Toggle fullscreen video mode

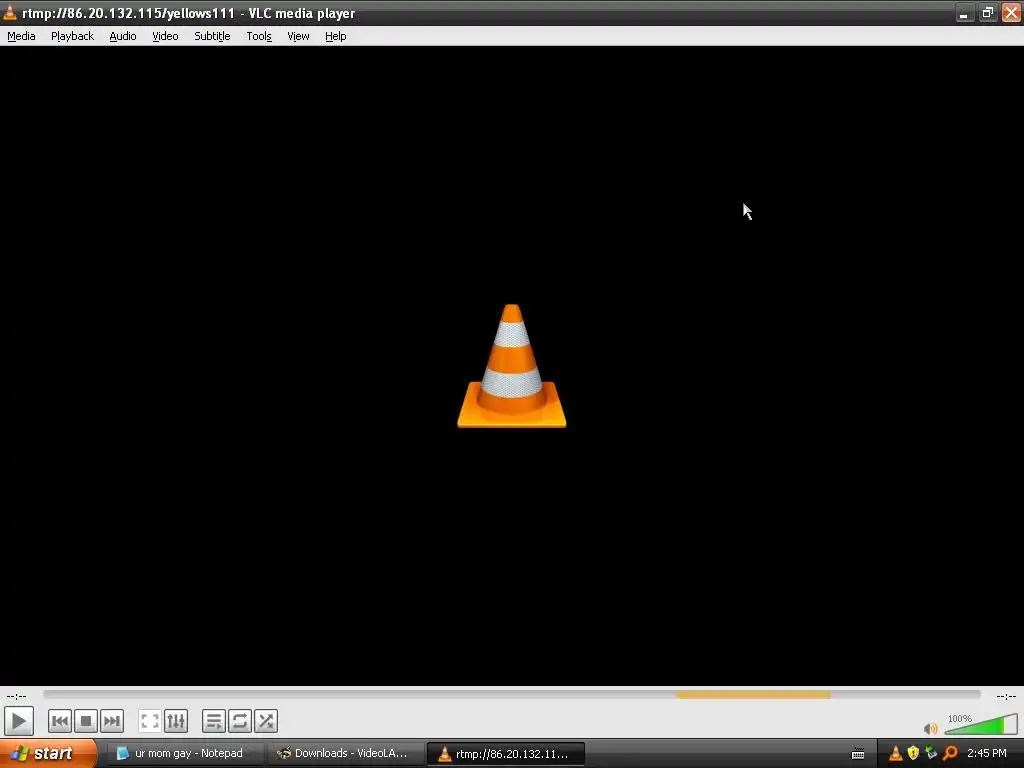click(150, 721)
